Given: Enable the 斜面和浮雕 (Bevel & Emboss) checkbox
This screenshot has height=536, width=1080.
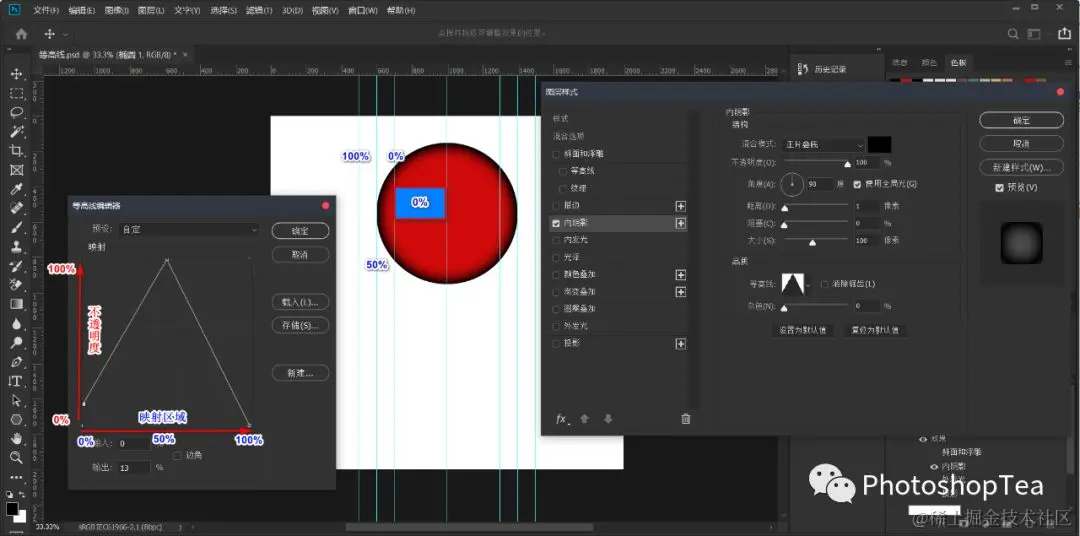Looking at the screenshot, I should 557,154.
